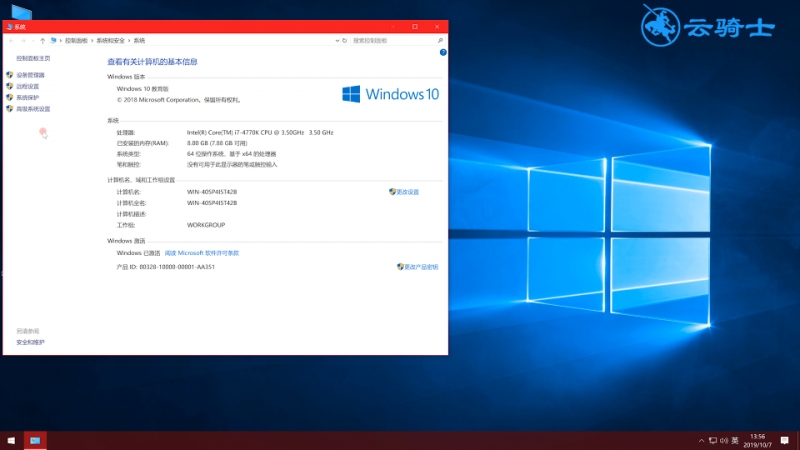Open the recent locations dropdown beside the forward arrow

33,40
